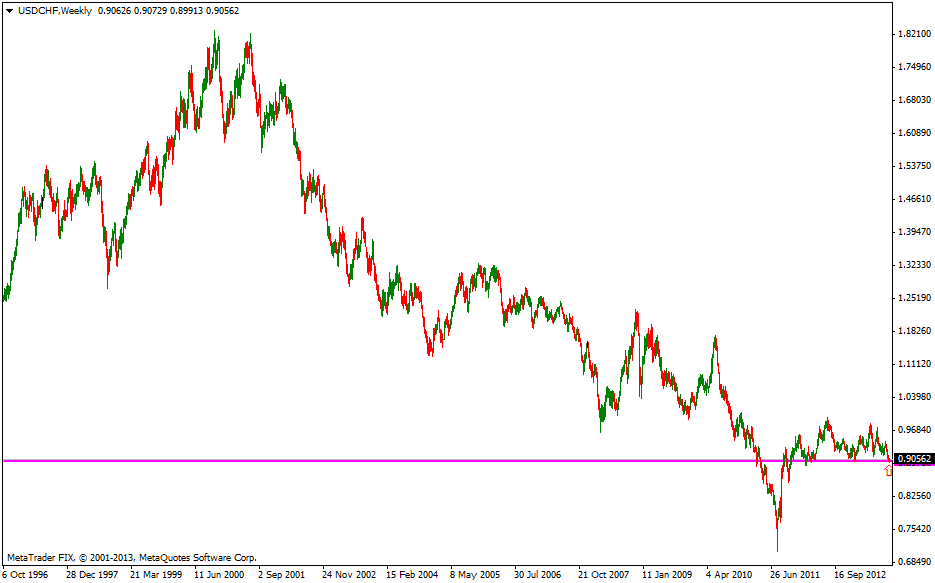Click the MetaTrader FIX copyright text
935x583 pixels.
[x=131, y=557]
